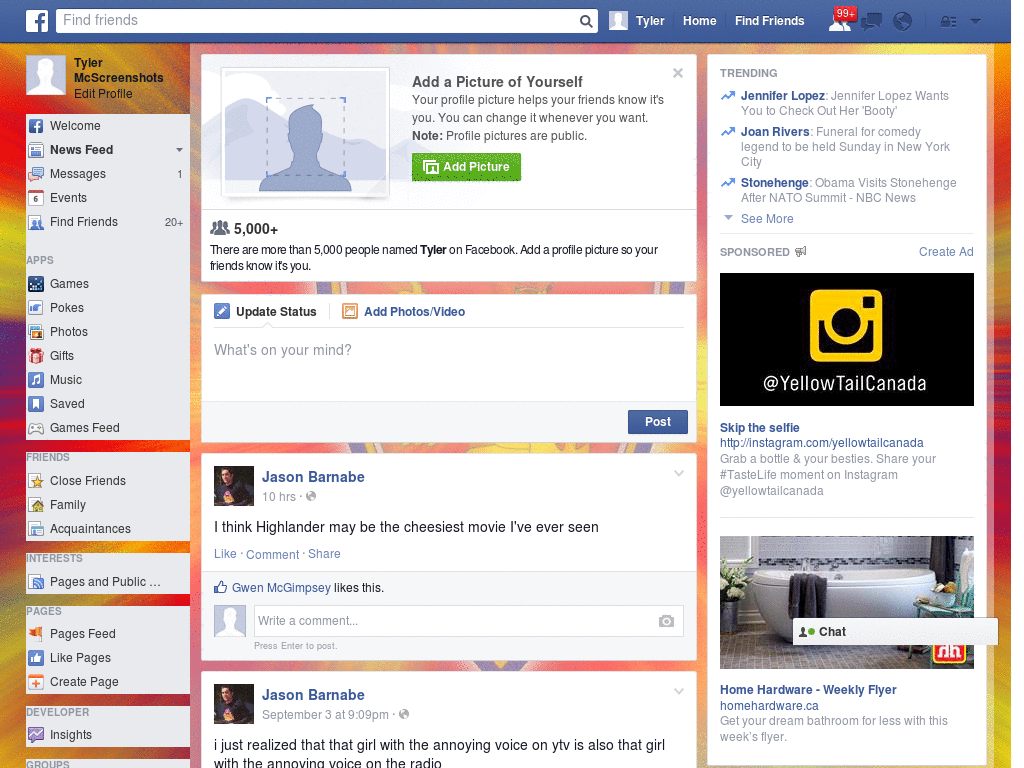Screen dimensions: 1024x768
Task: Click Jason Barnabe avatar on 10 hrs post
Action: click(x=234, y=486)
